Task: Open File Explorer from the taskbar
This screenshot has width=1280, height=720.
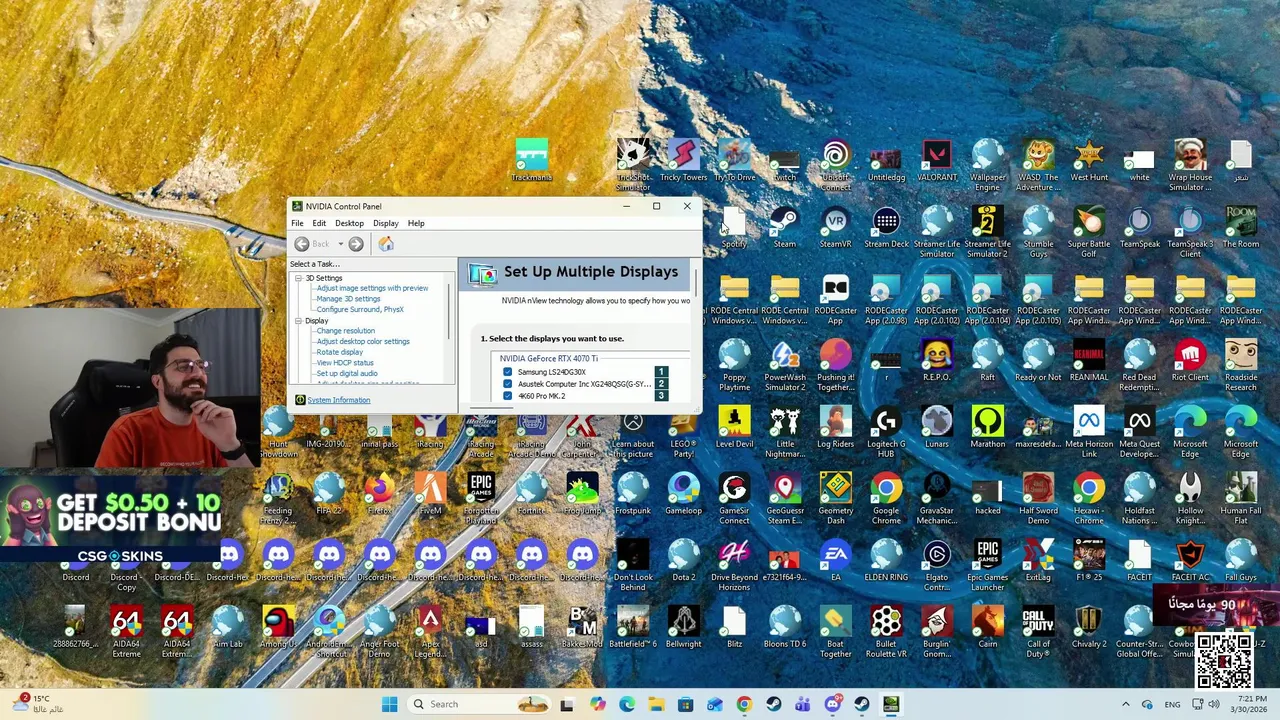Action: (656, 704)
